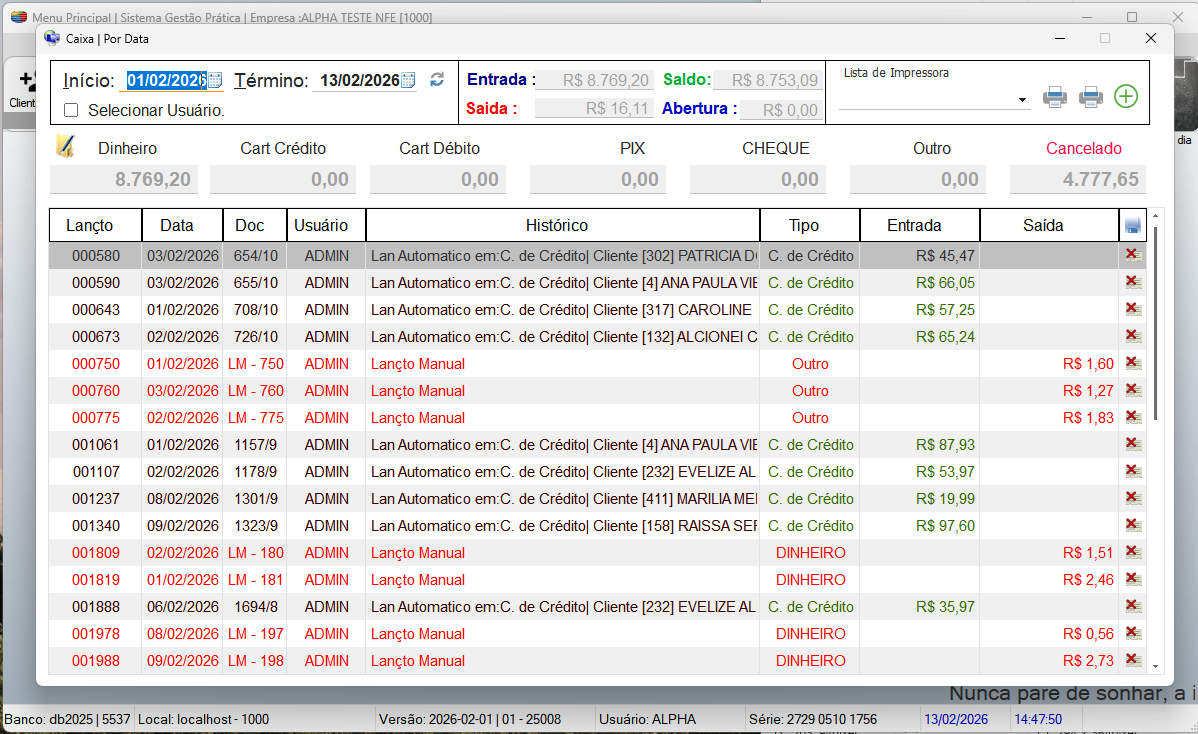
Task: Click the Dinheiro total field showing 8.769,20
Action: [x=124, y=180]
